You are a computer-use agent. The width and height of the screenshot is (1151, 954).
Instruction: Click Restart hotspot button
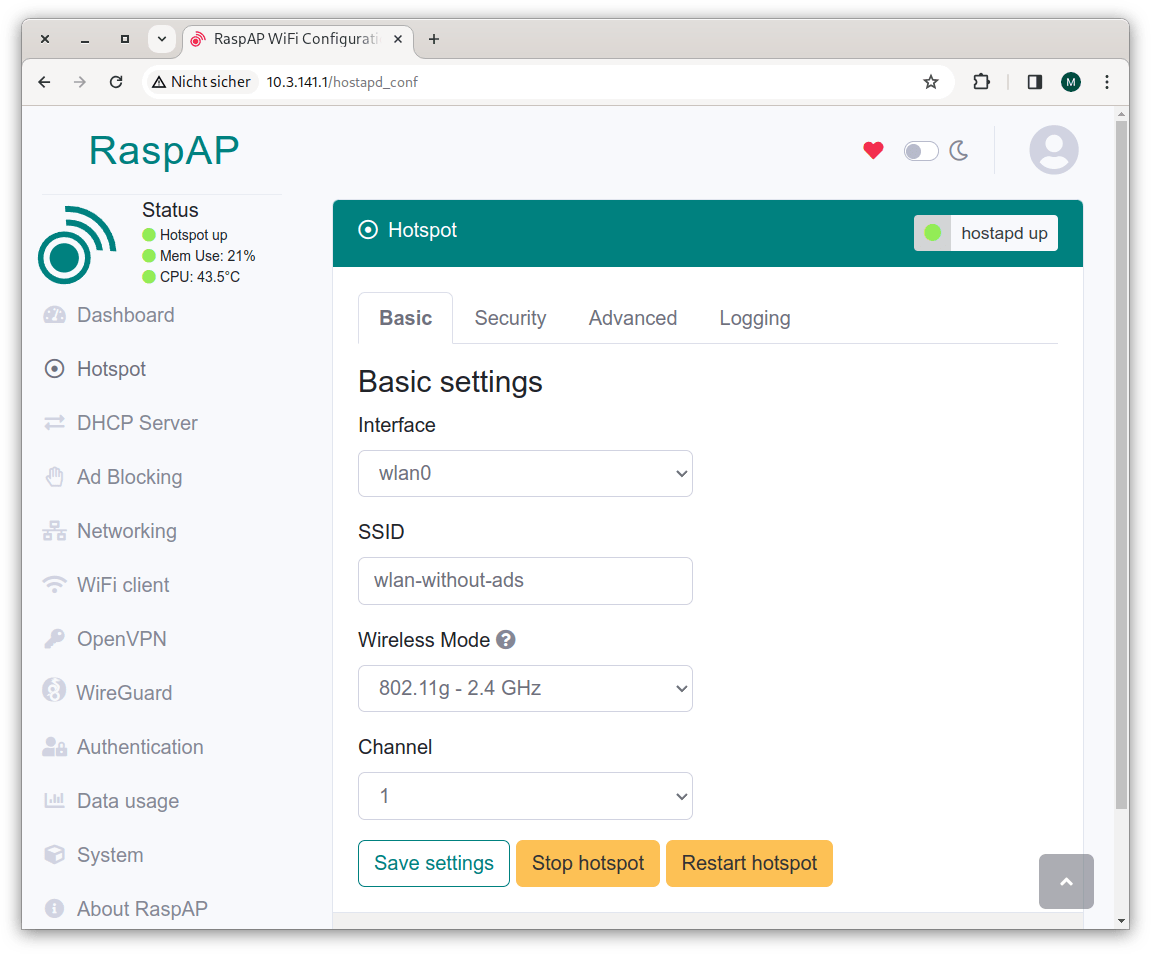click(x=749, y=864)
